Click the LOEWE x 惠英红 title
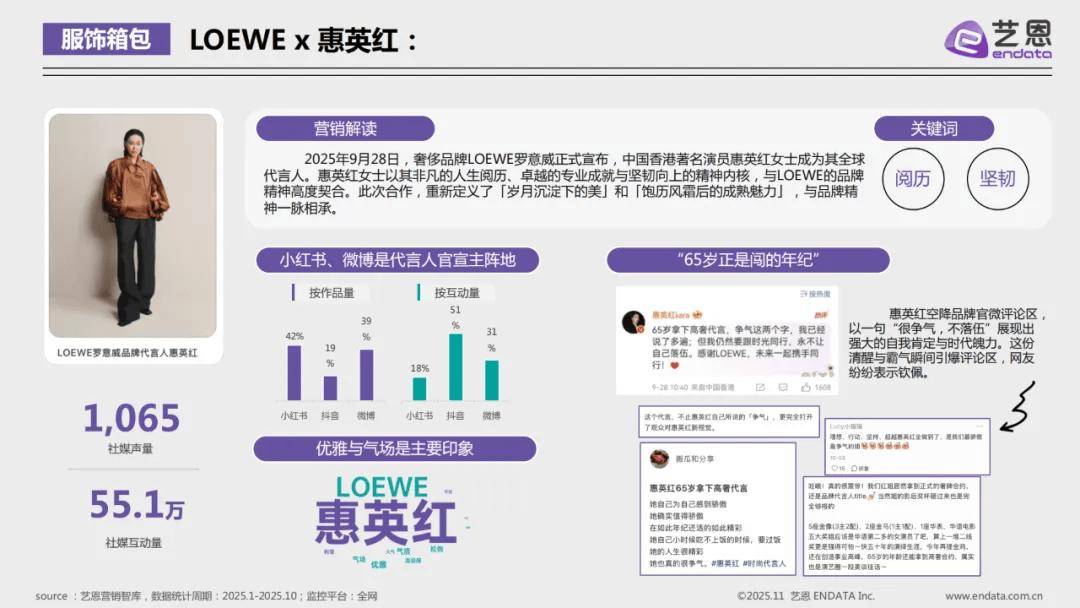 [303, 40]
